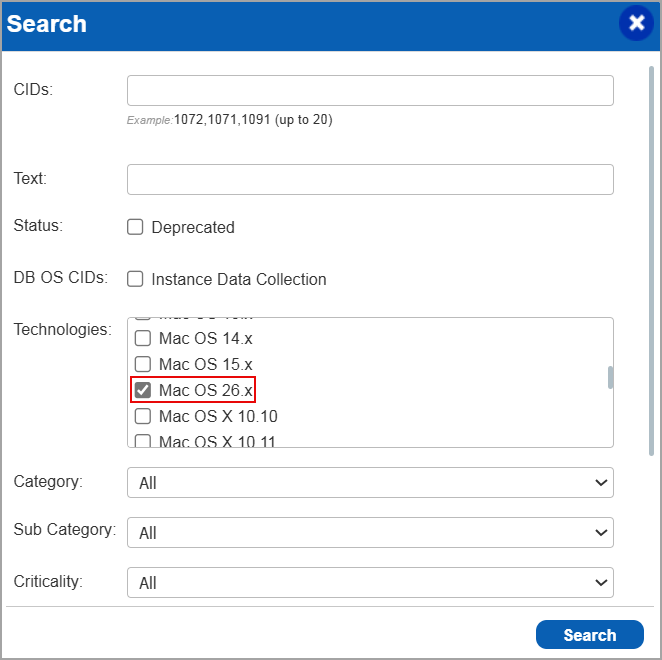This screenshot has width=662, height=660.
Task: Select the Mac OS 15.x checkbox
Action: [143, 364]
